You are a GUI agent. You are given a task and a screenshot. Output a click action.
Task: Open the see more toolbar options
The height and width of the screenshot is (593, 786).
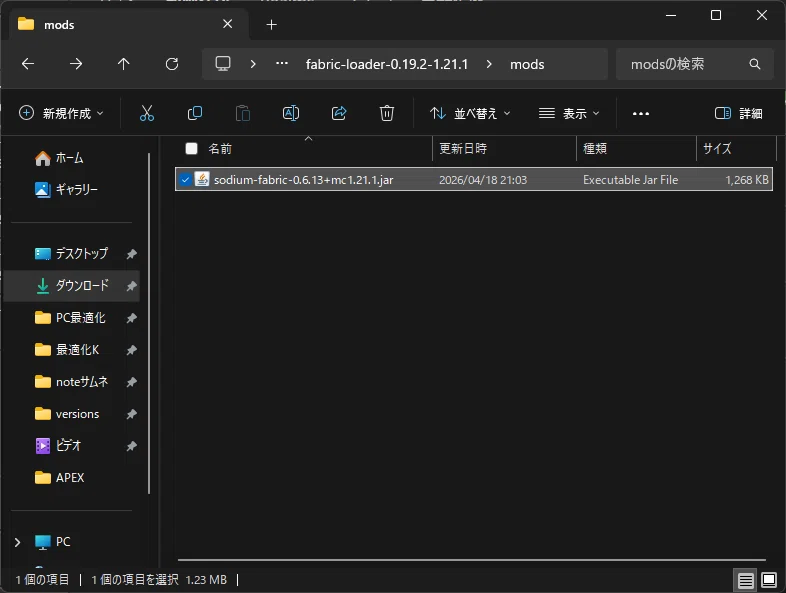tap(641, 114)
